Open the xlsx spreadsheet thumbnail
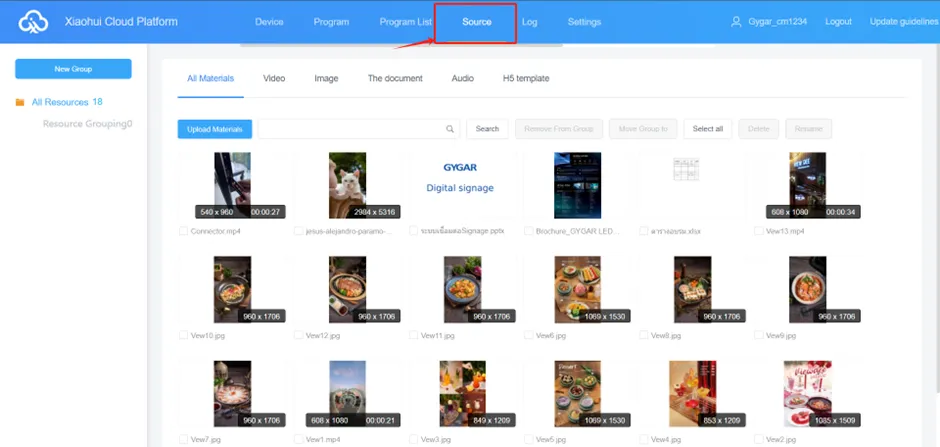 (686, 170)
